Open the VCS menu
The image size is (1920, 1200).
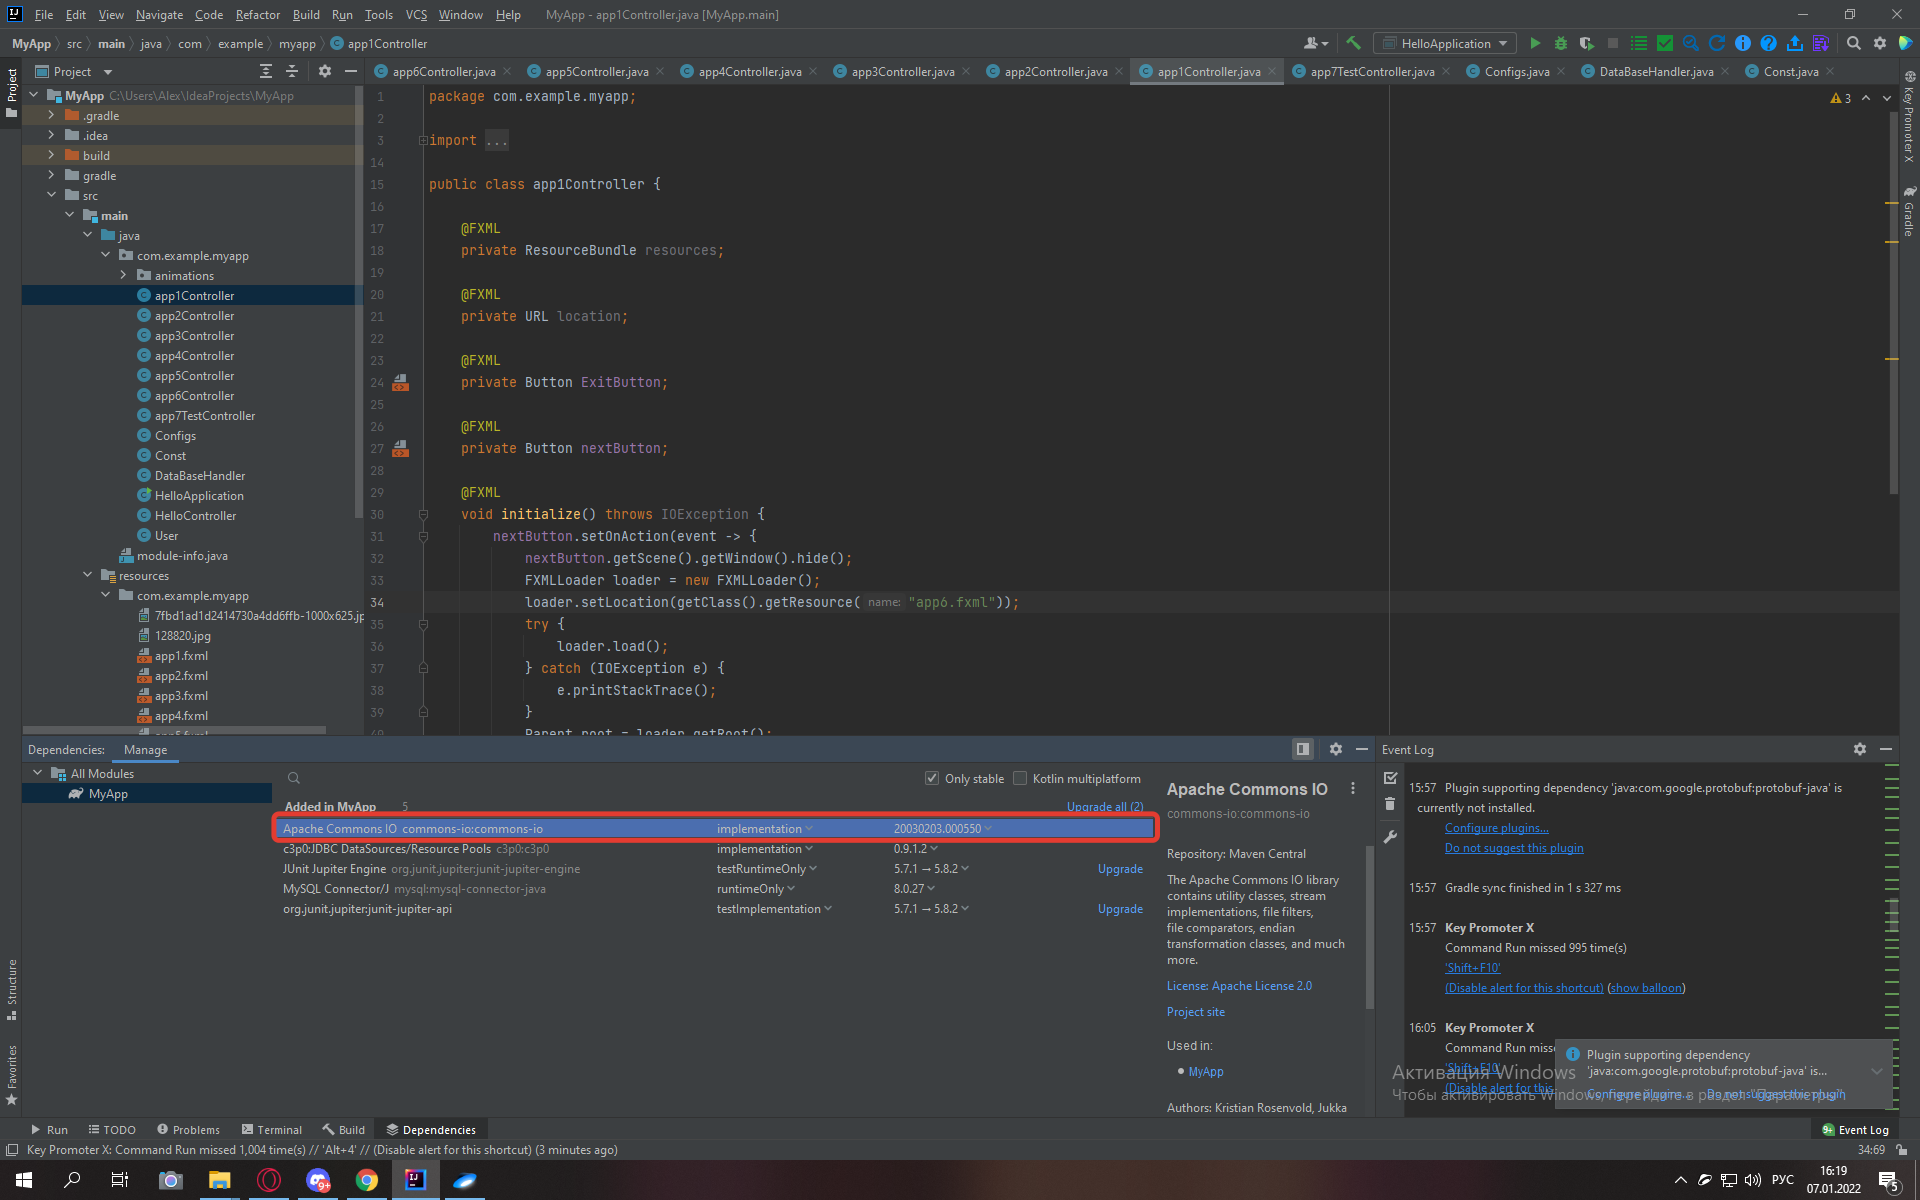(416, 14)
